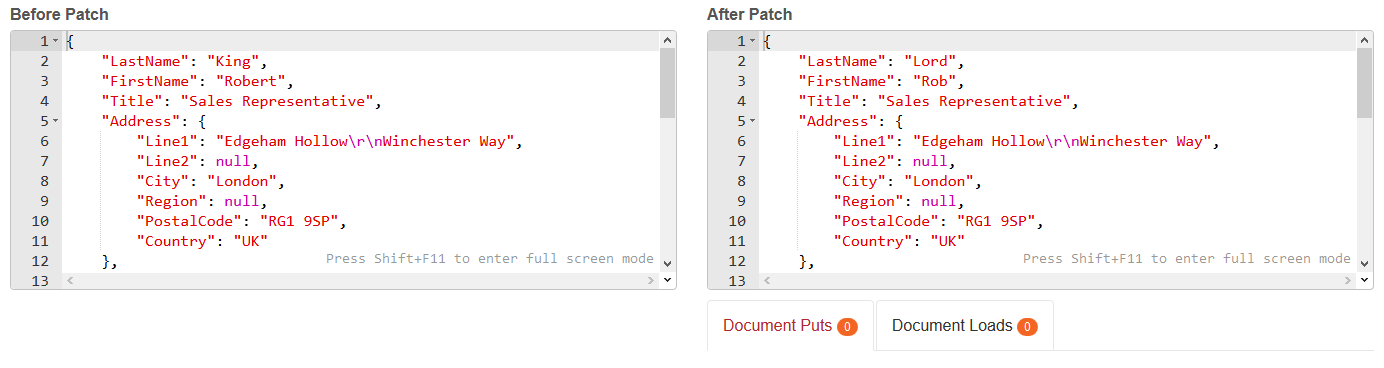
Task: Switch to the Document Loads tab
Action: tap(964, 326)
